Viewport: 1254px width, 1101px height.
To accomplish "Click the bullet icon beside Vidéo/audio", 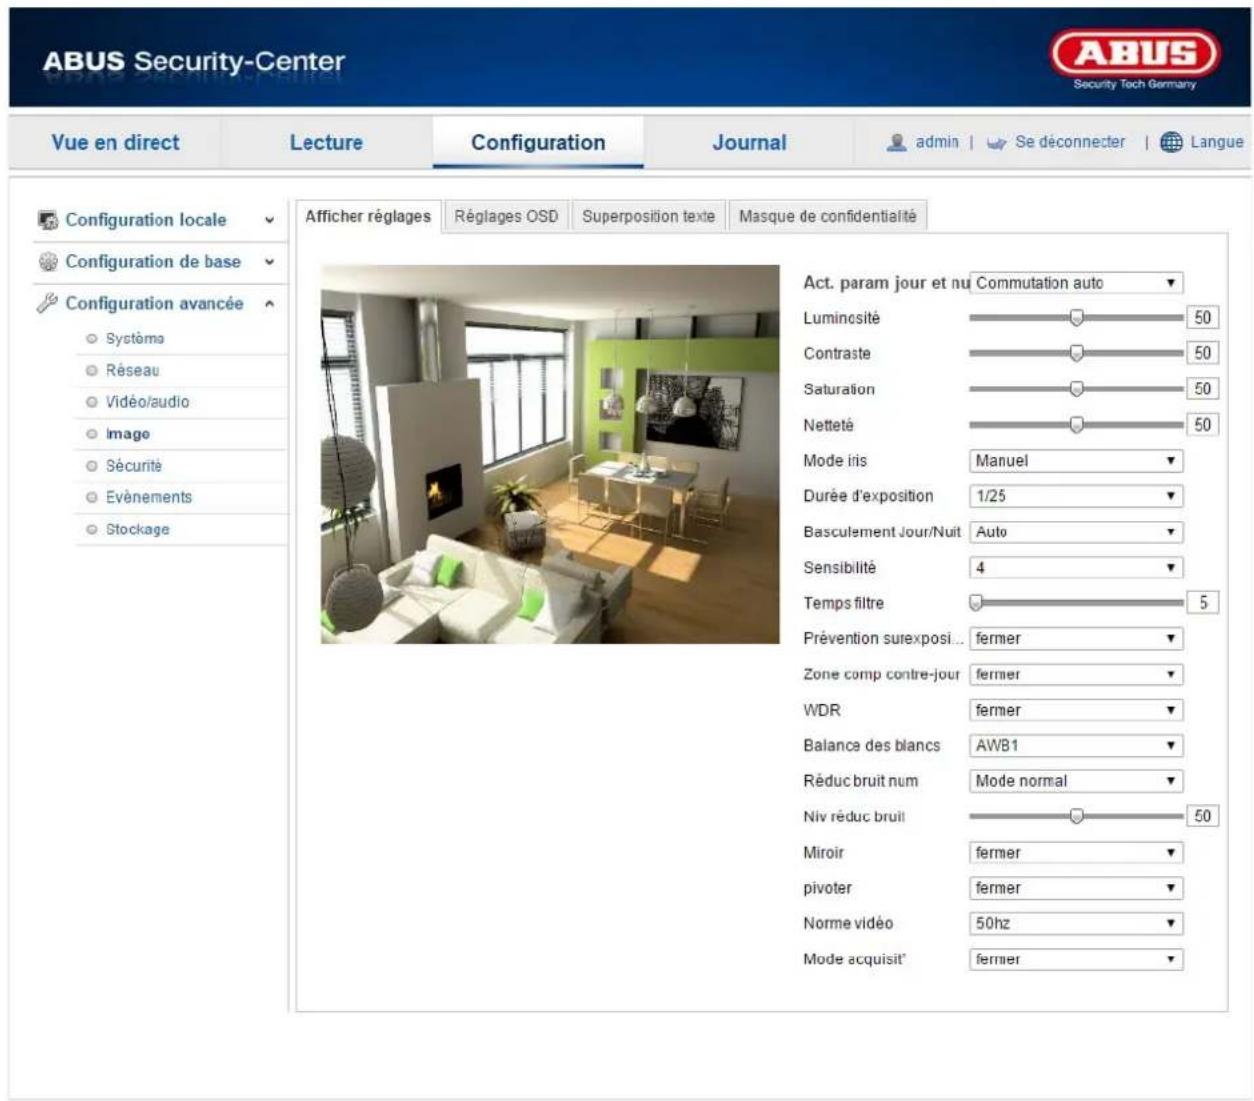I will [92, 402].
